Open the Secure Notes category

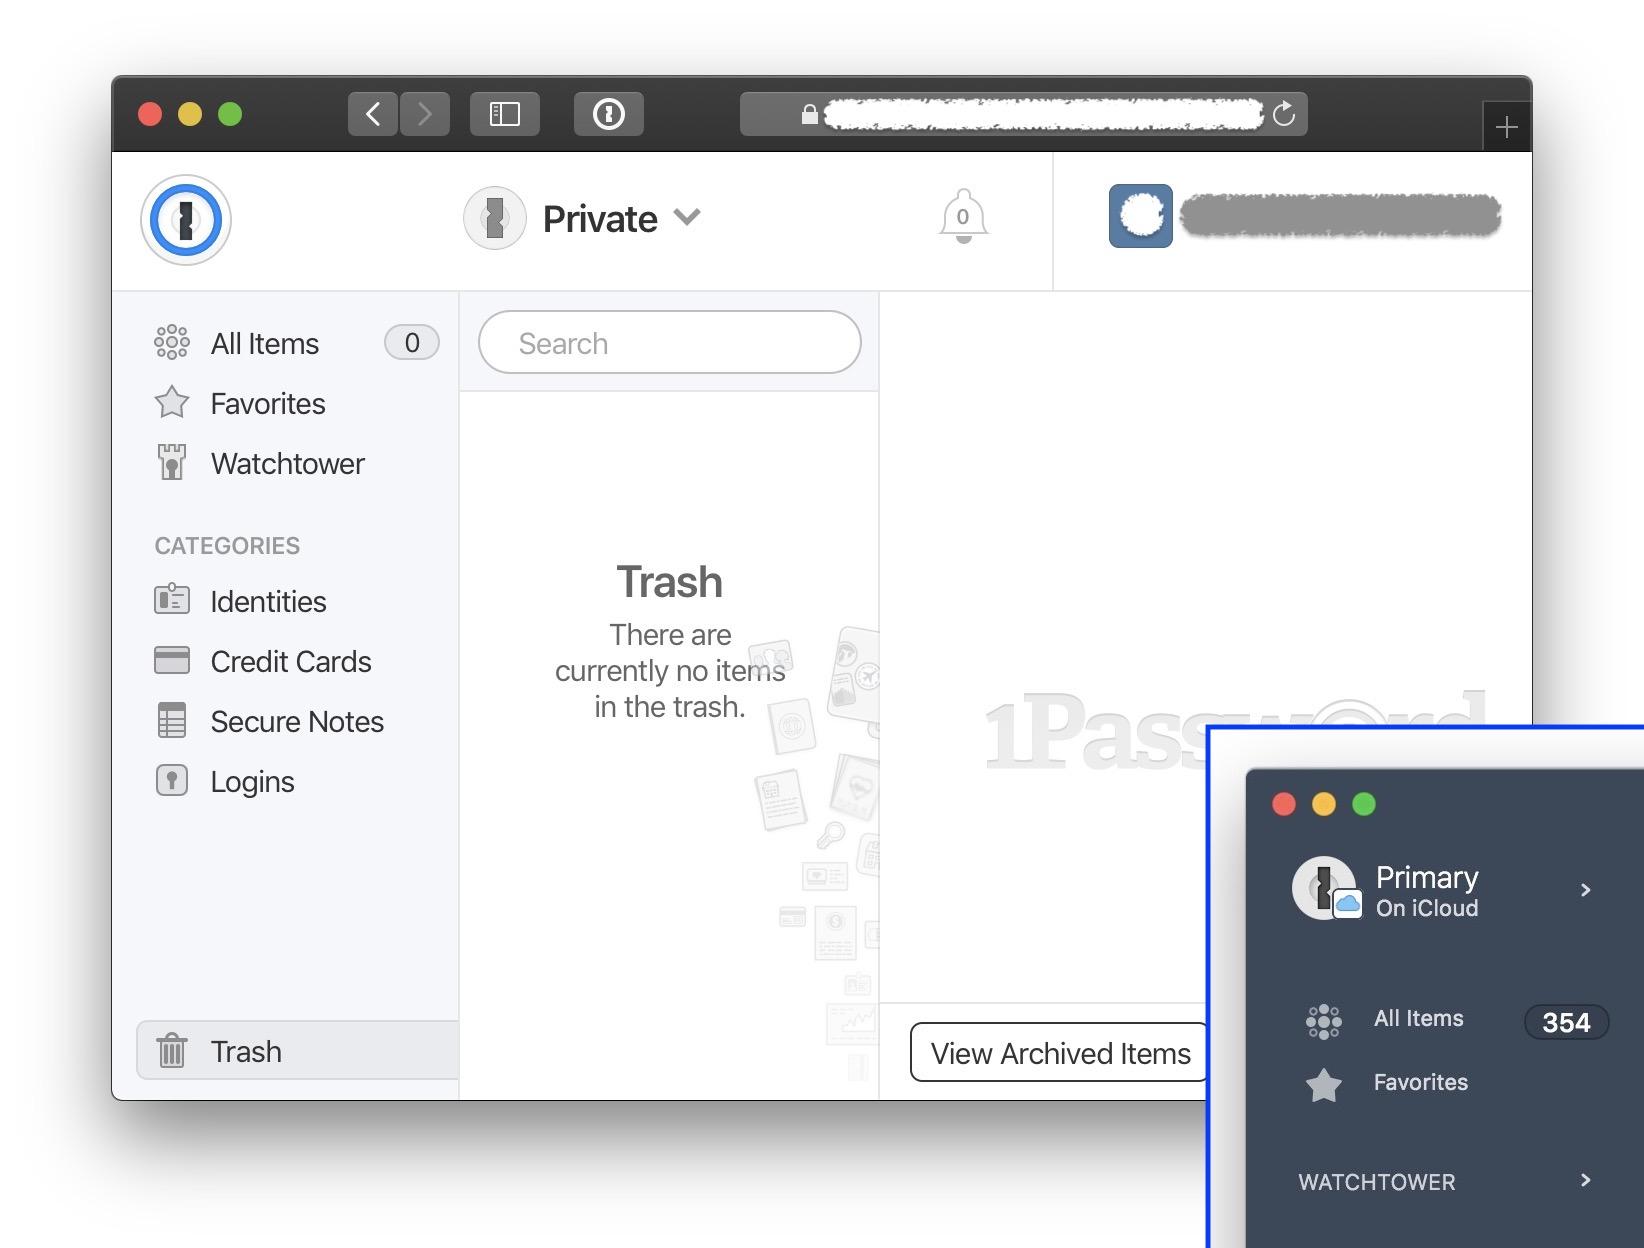coord(296,722)
